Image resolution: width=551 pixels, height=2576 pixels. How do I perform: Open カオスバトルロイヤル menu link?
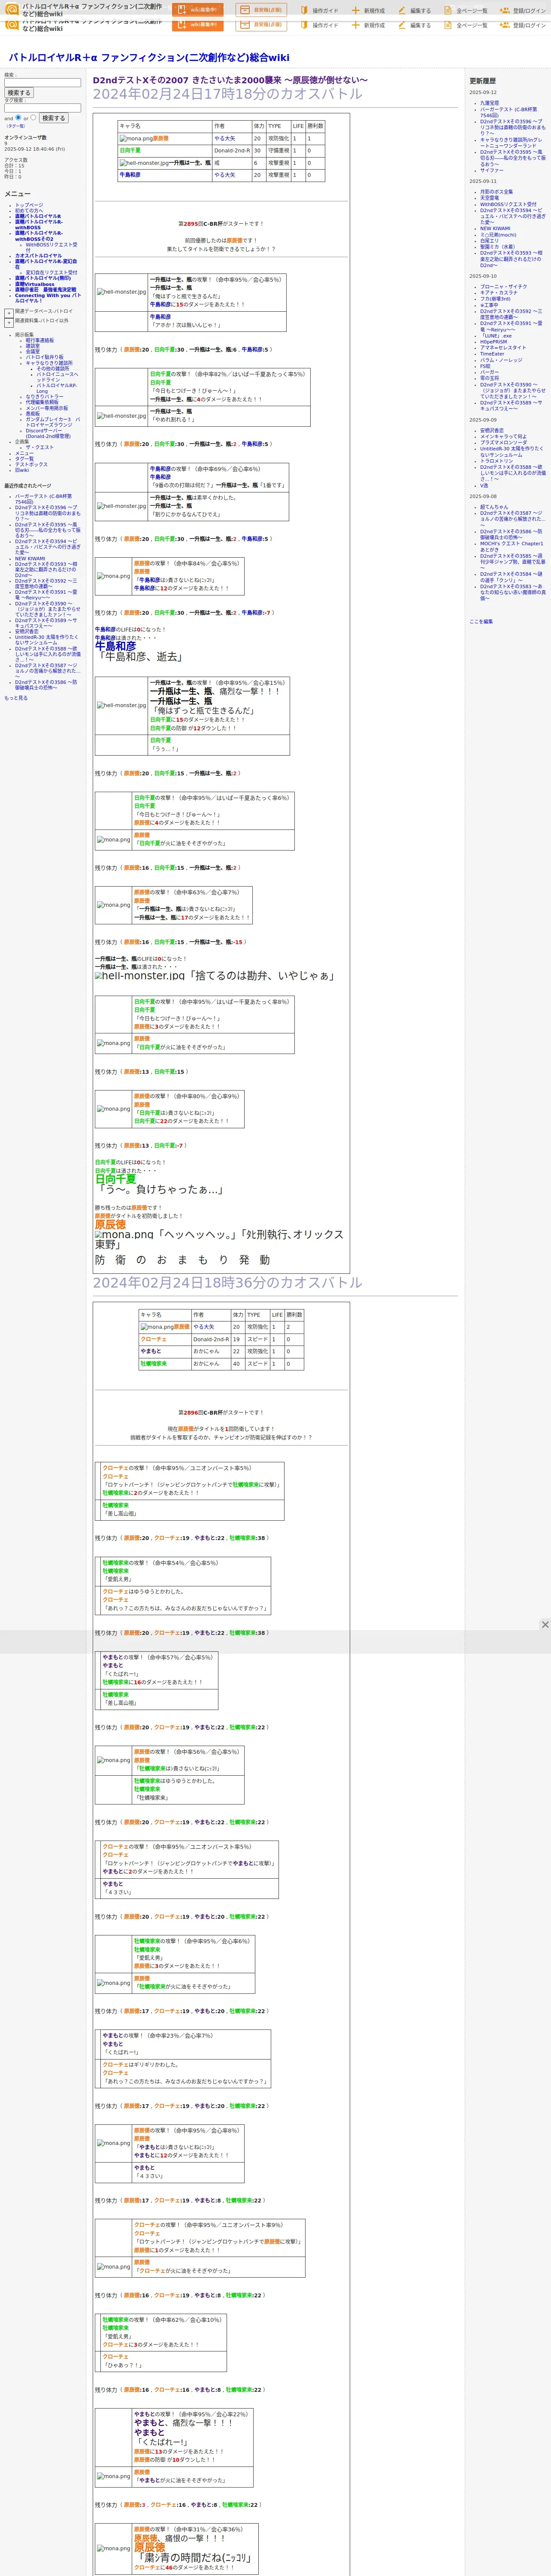point(39,255)
